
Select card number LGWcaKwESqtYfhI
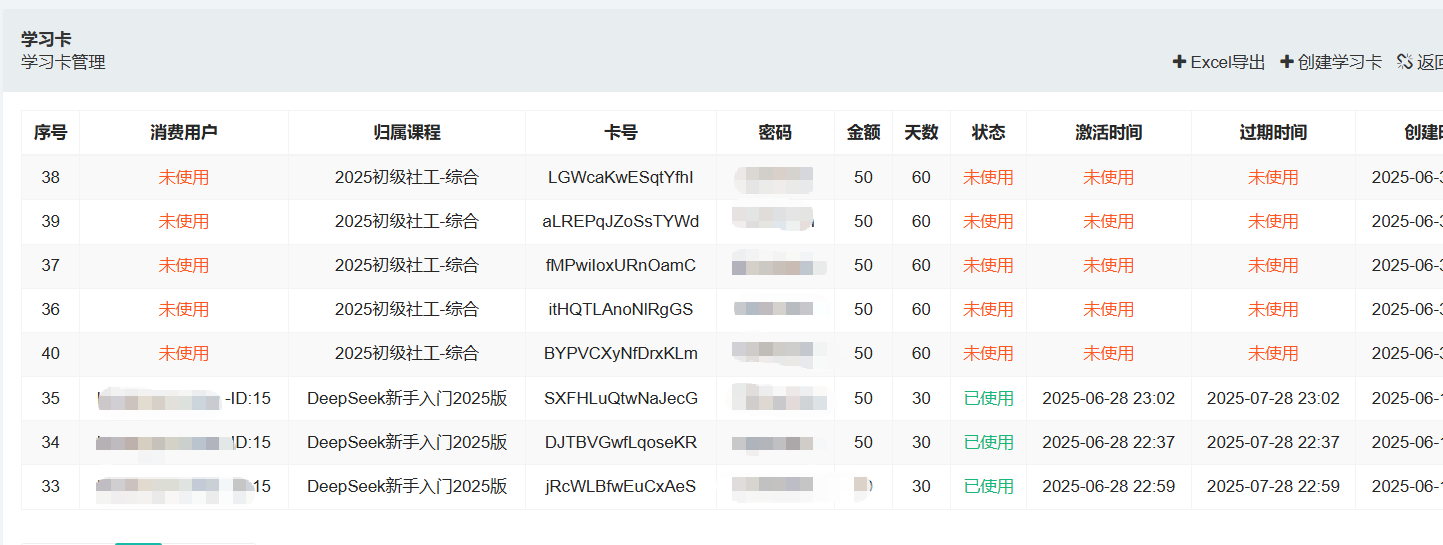coord(621,177)
